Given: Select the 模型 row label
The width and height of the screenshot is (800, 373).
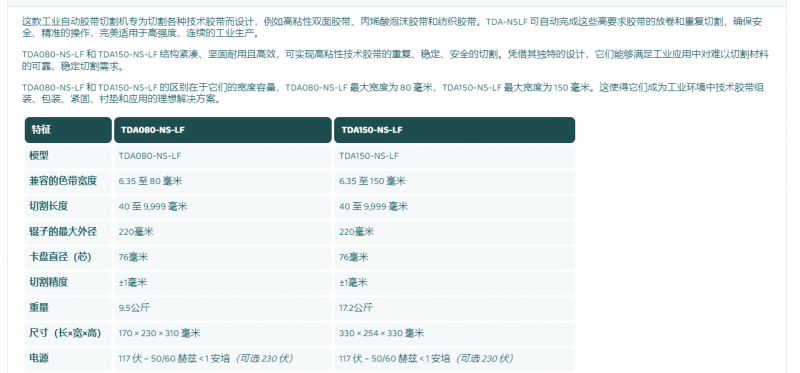Looking at the screenshot, I should [68, 156].
